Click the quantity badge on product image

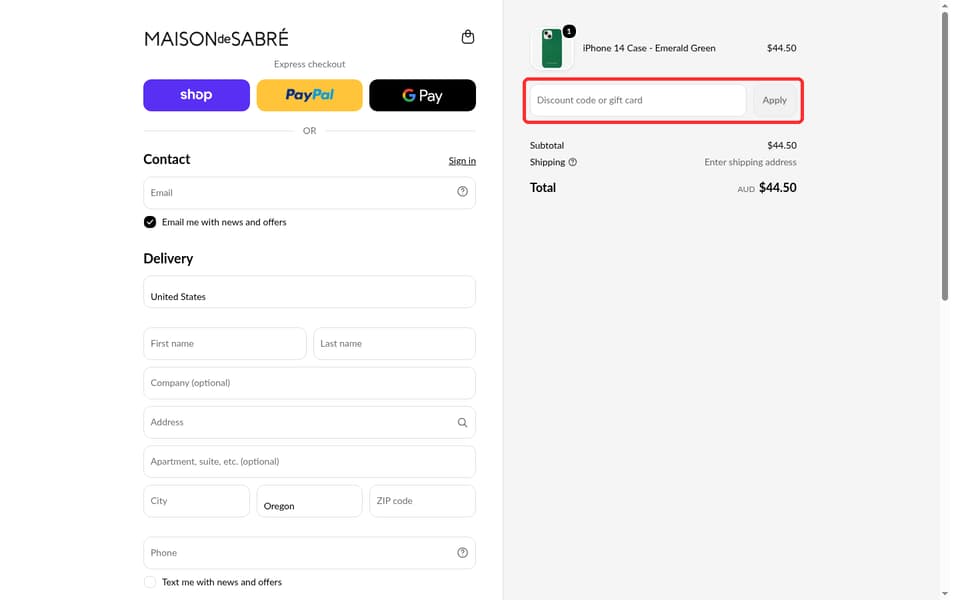point(569,31)
